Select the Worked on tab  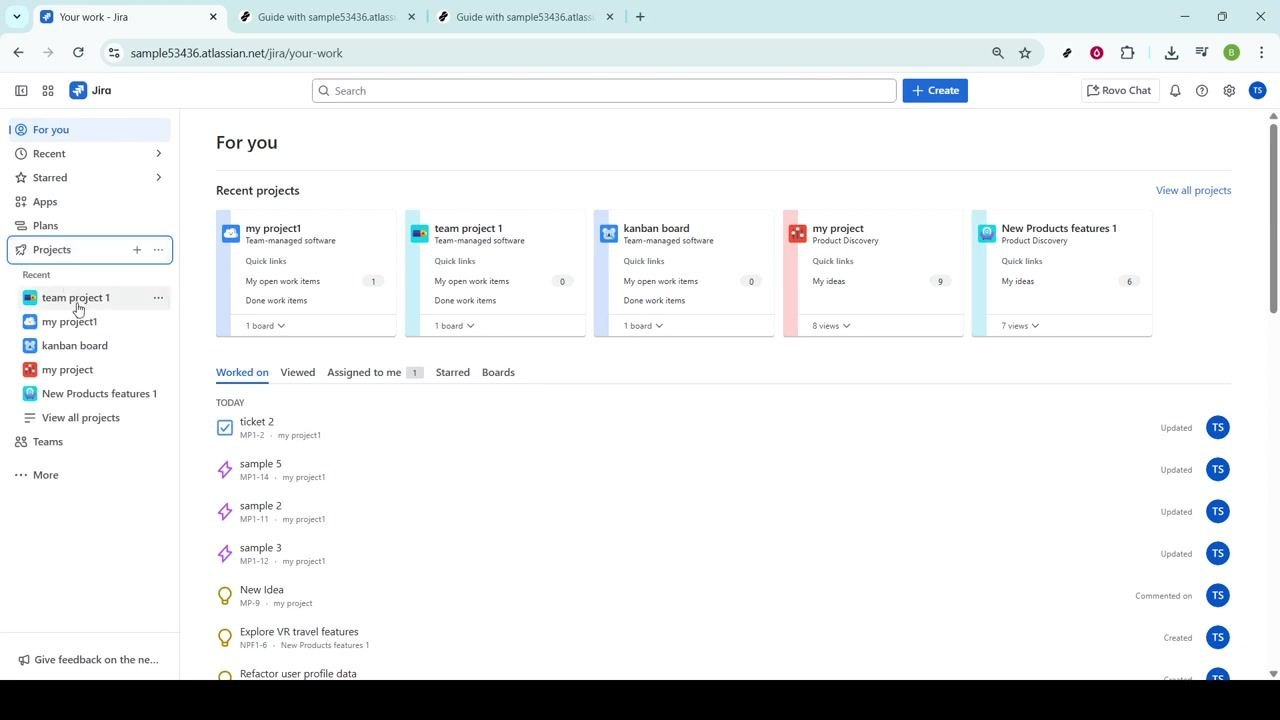242,372
